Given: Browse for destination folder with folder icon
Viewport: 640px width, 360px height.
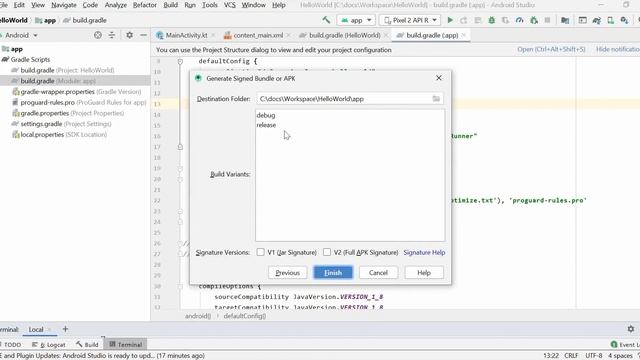Looking at the screenshot, I should click(436, 99).
